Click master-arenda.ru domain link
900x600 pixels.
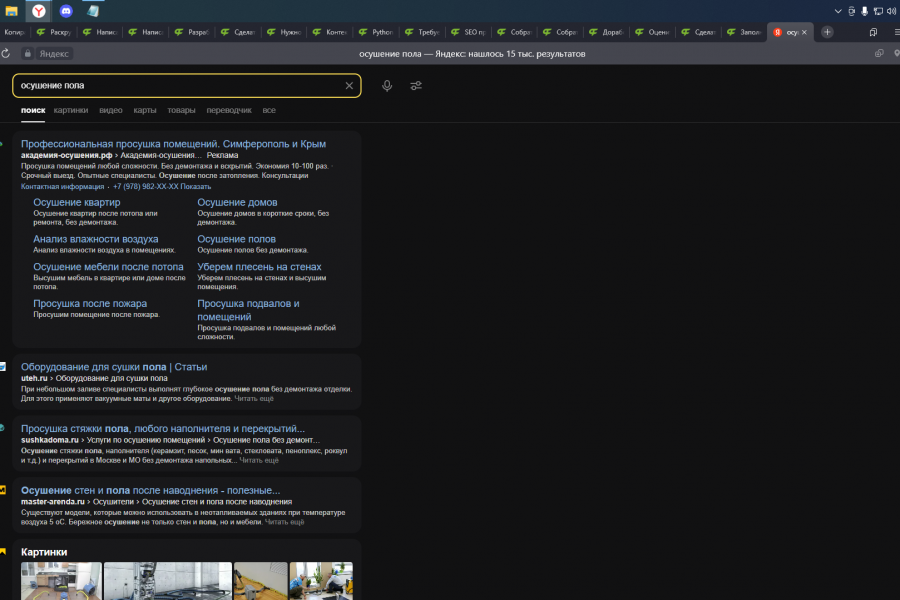[53, 502]
